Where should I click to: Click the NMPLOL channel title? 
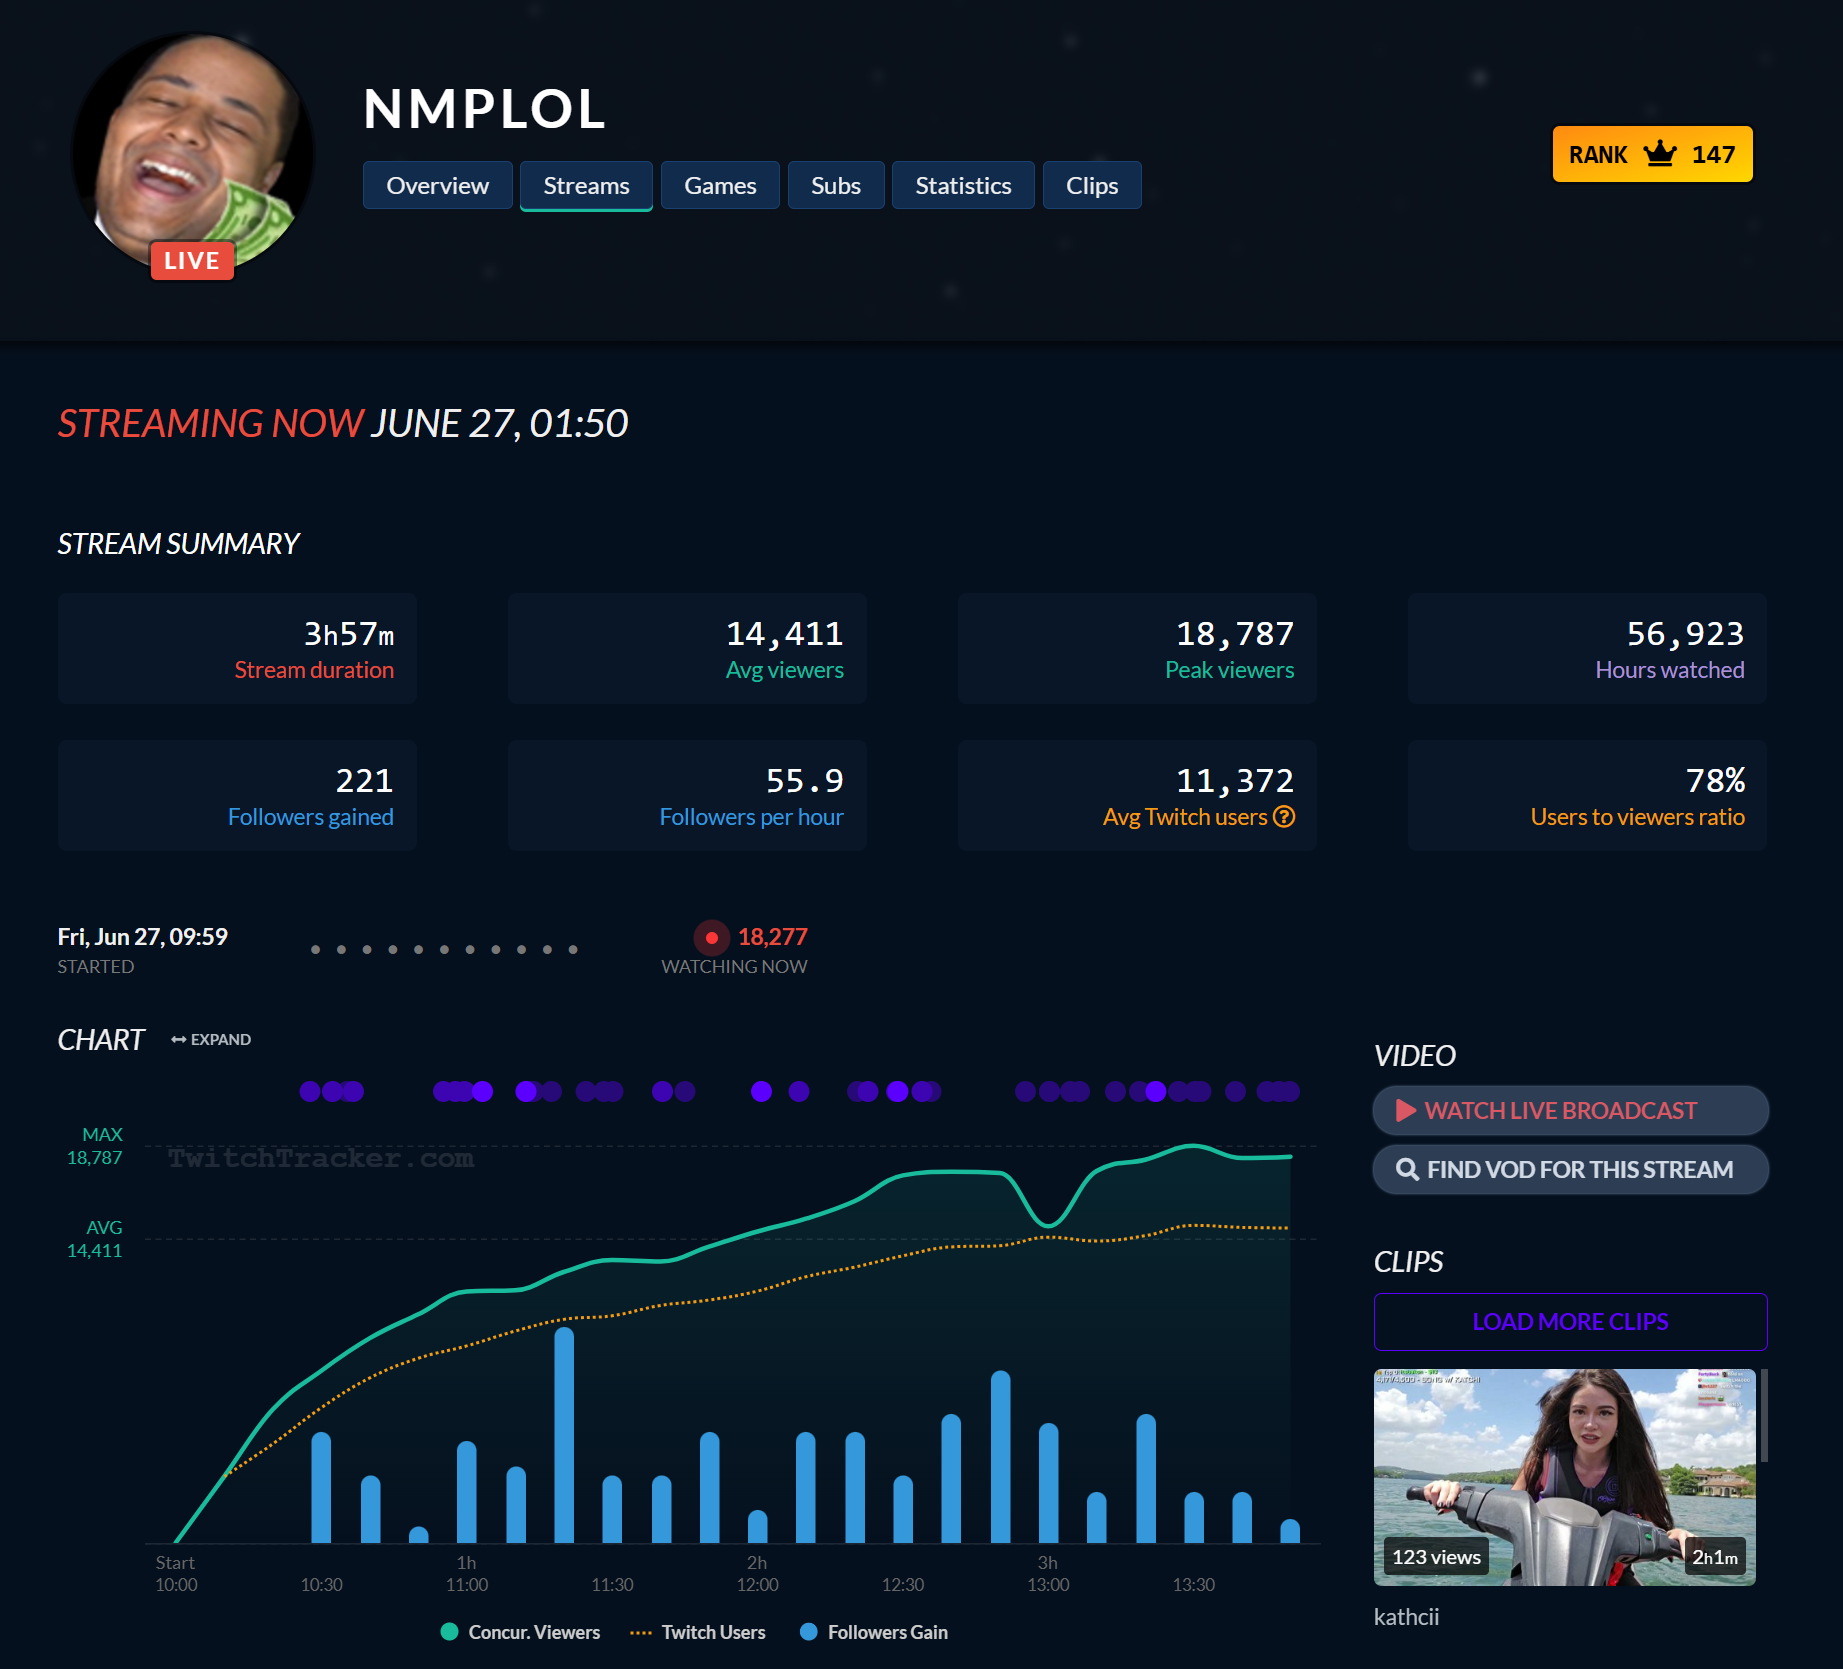(x=485, y=108)
